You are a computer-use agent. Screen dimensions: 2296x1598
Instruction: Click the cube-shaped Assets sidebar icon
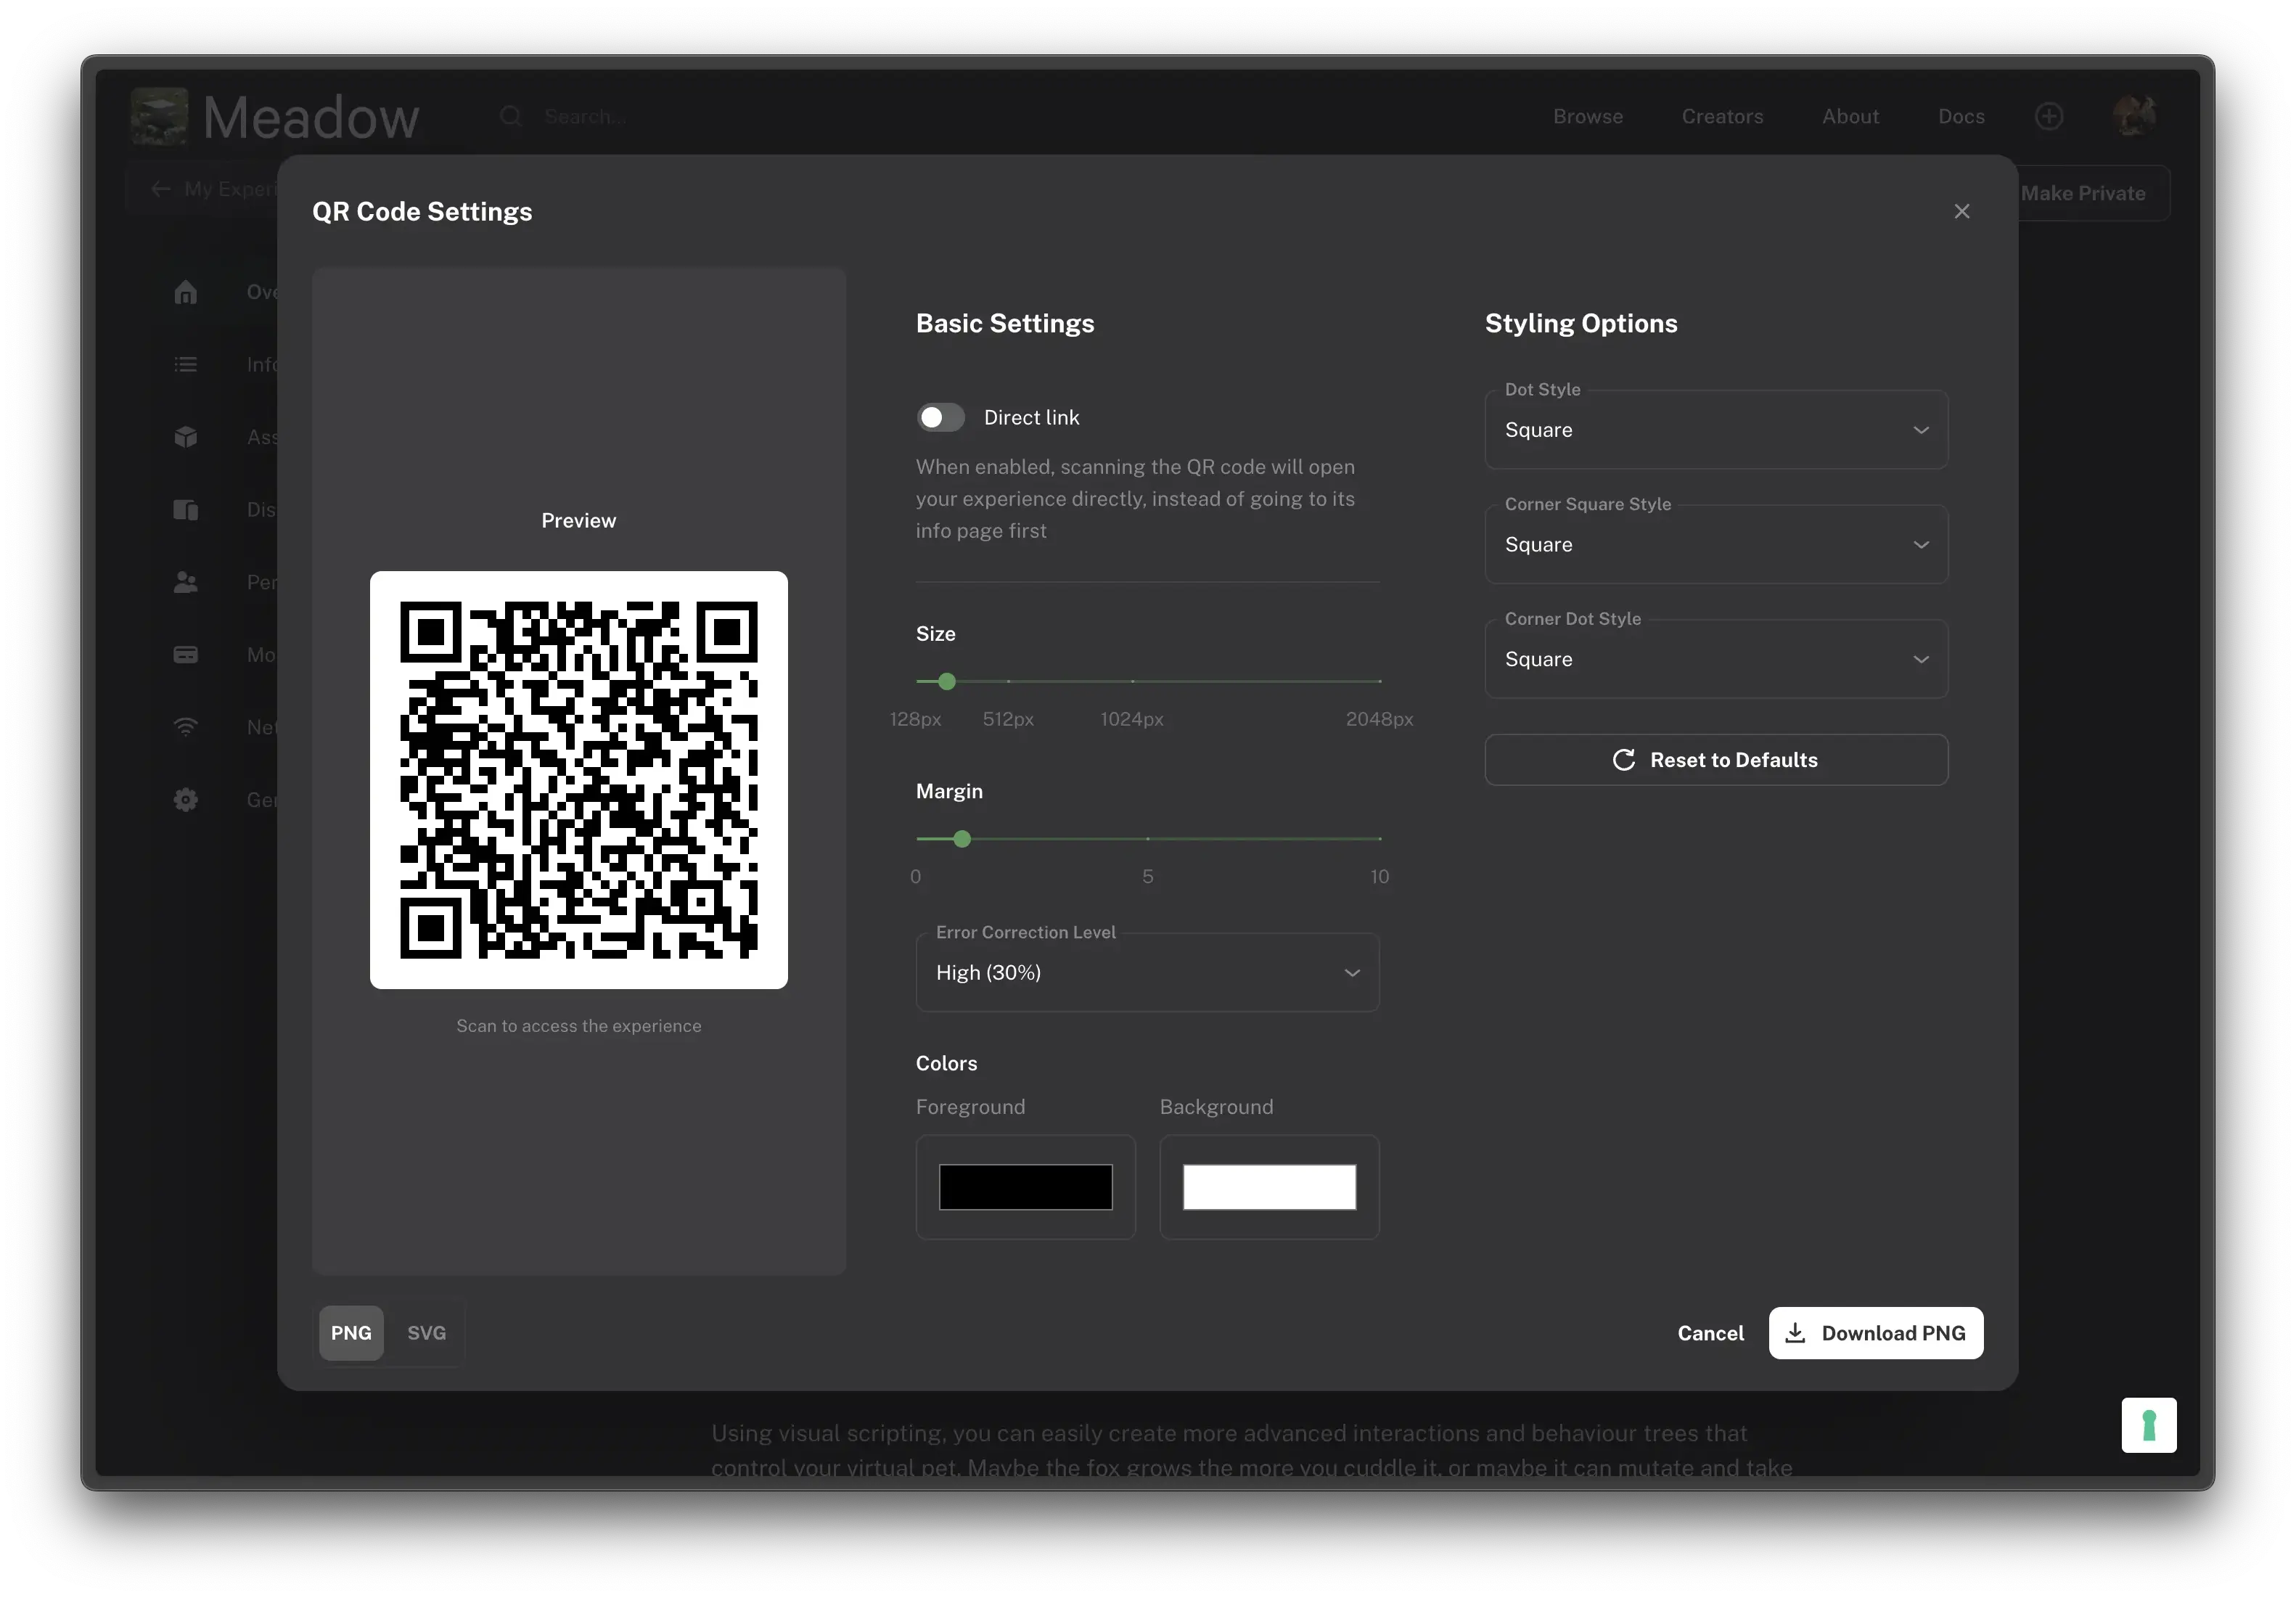coord(186,437)
